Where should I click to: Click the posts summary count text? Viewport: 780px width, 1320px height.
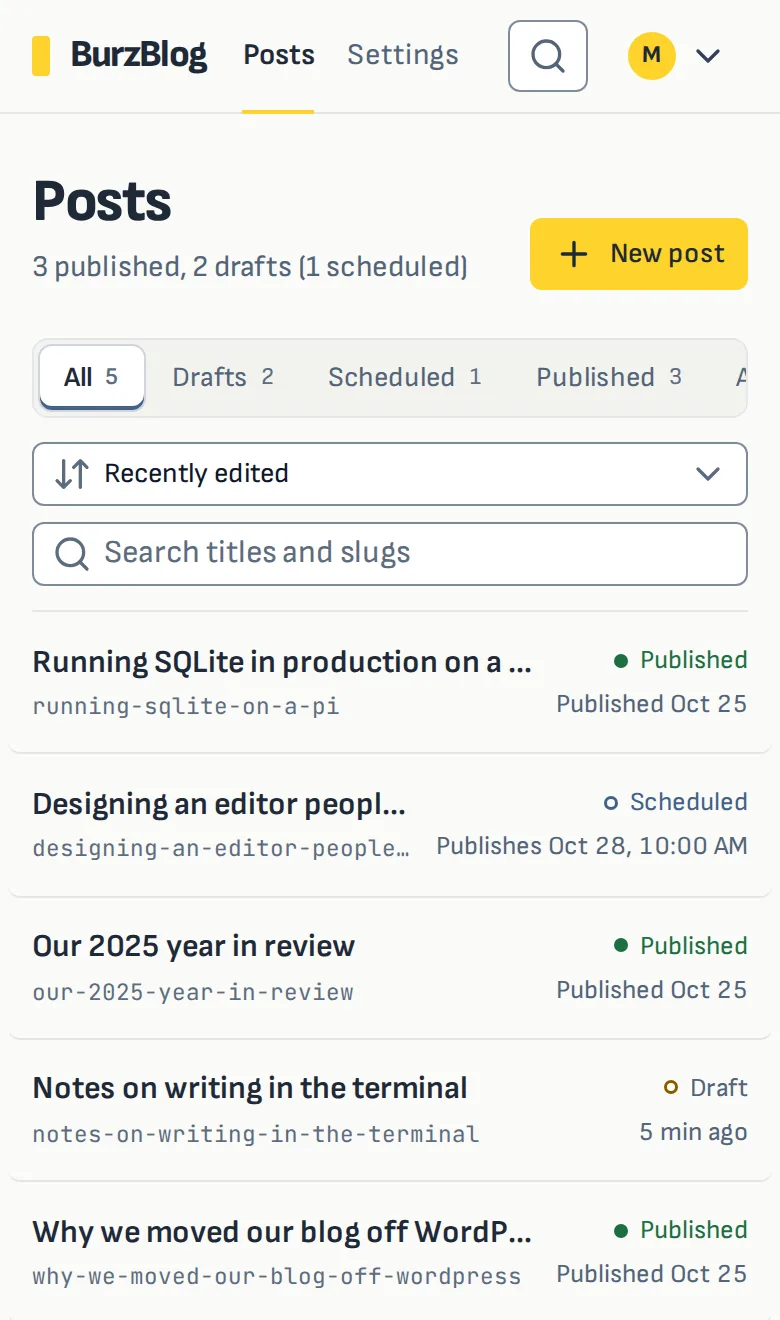pyautogui.click(x=250, y=267)
